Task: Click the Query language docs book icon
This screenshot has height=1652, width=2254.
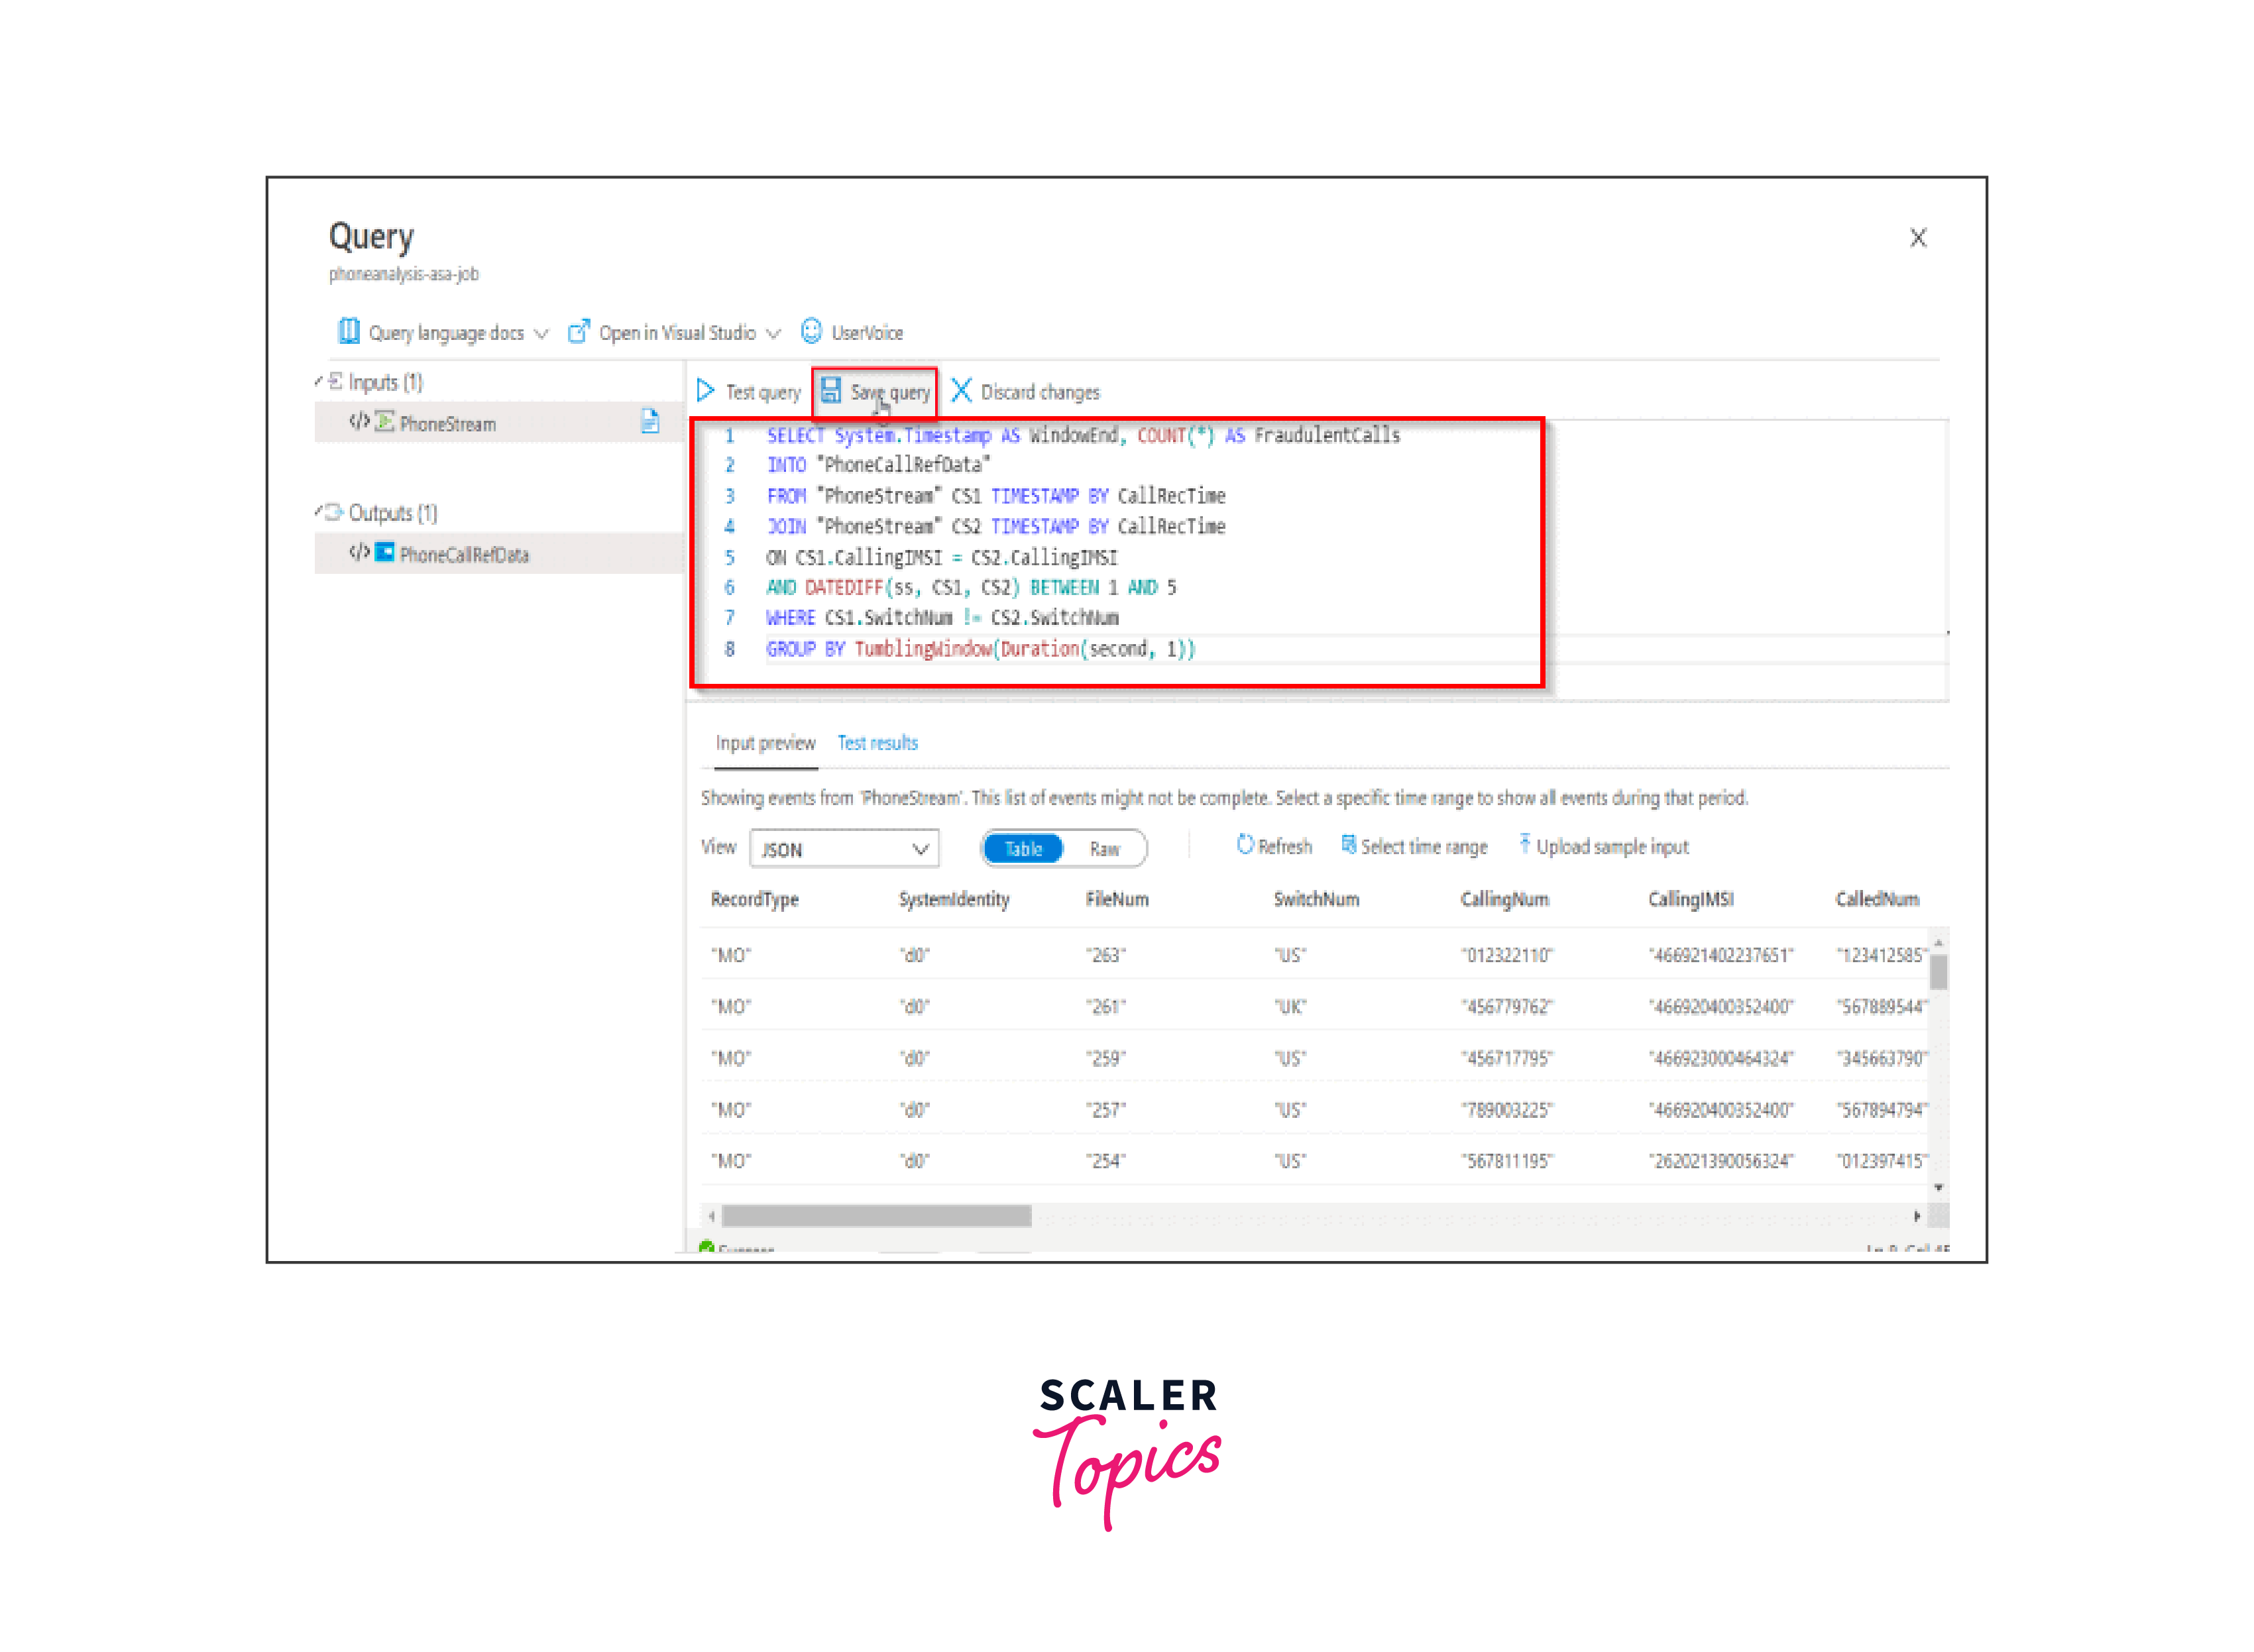Action: click(348, 331)
